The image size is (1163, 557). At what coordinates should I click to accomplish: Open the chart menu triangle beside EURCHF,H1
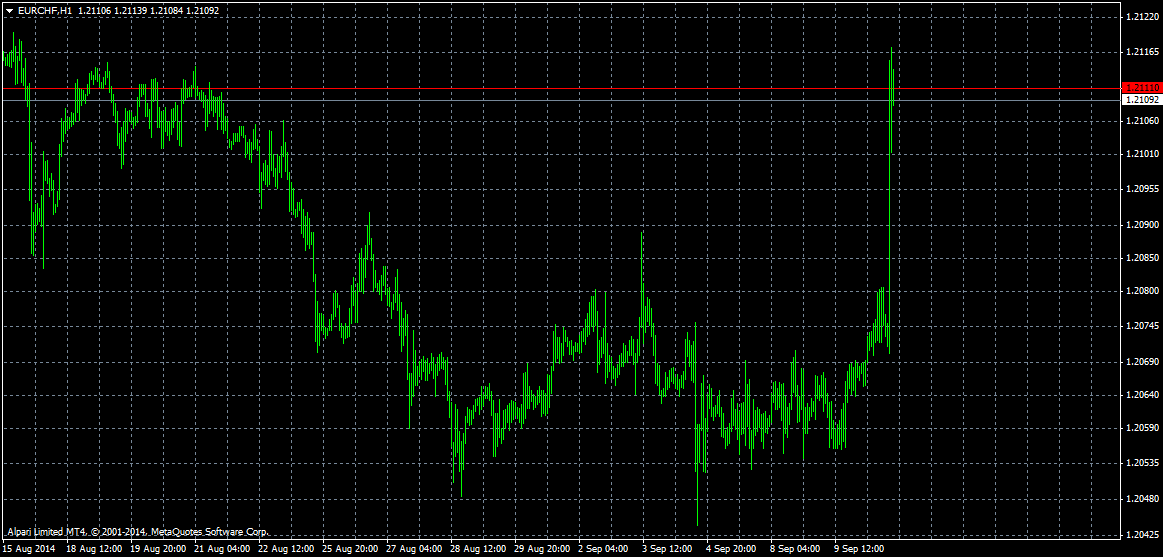(x=10, y=10)
